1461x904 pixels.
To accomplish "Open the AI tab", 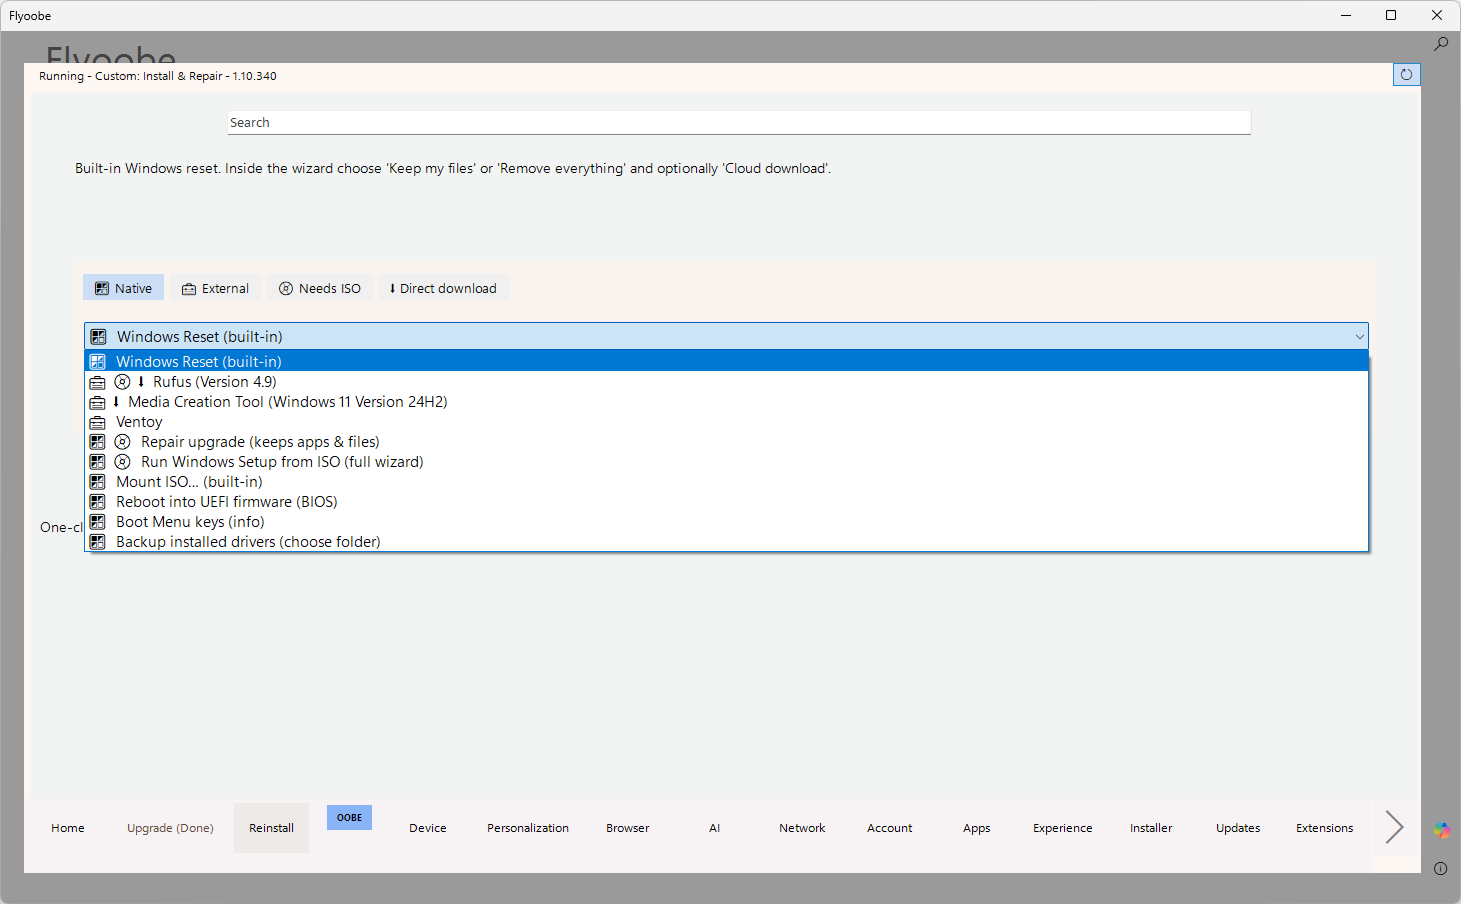I will 715,828.
